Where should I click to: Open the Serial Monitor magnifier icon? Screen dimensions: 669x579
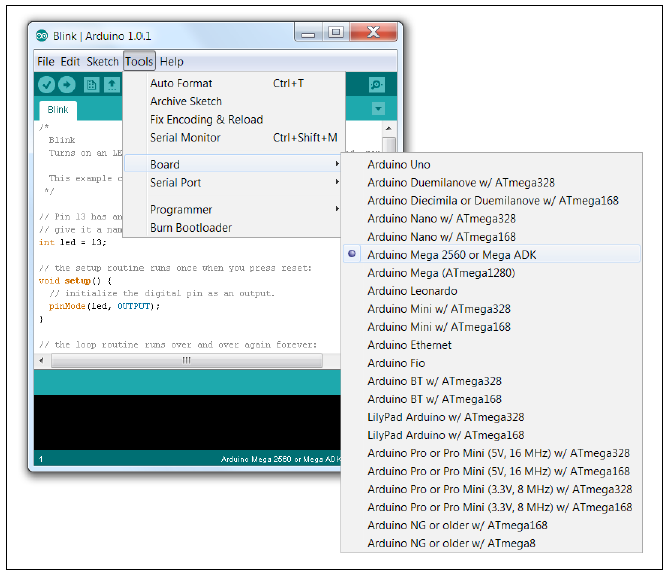click(377, 84)
